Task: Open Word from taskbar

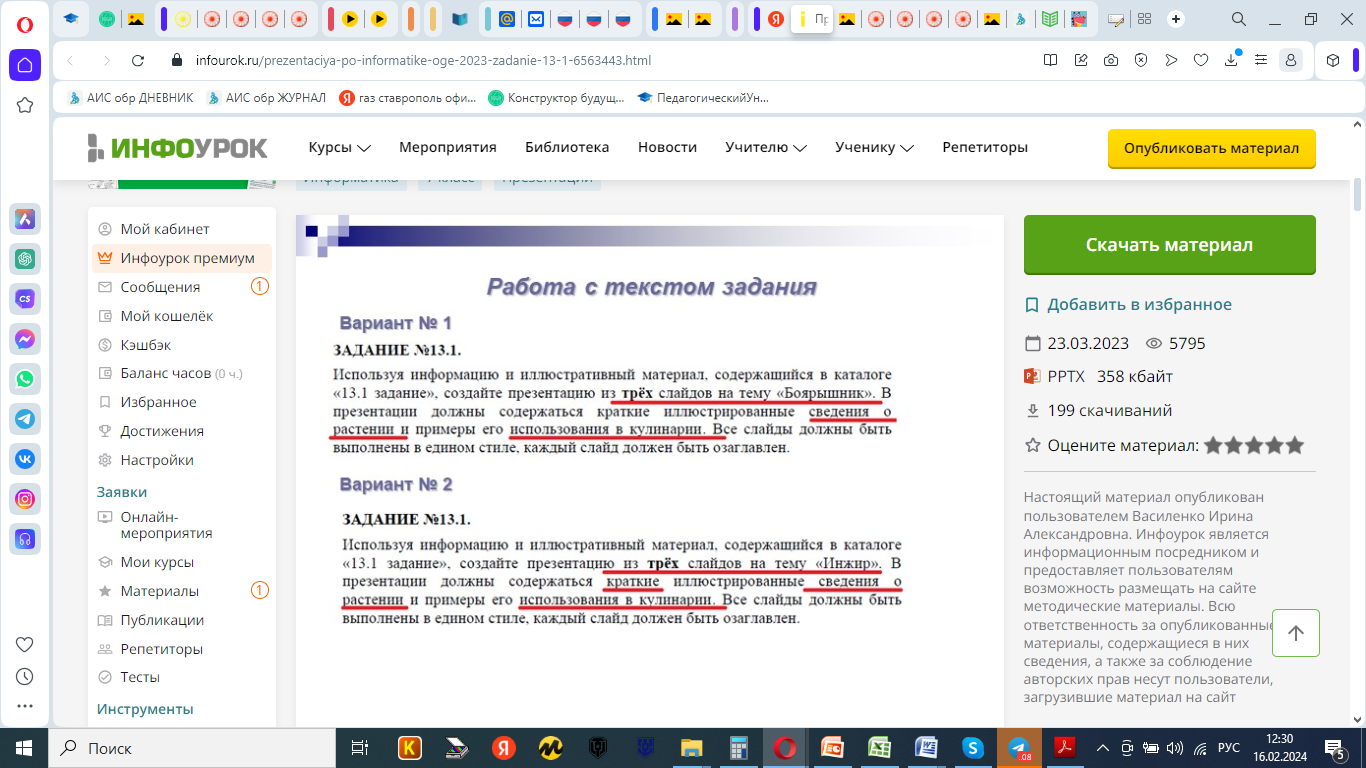Action: point(926,748)
